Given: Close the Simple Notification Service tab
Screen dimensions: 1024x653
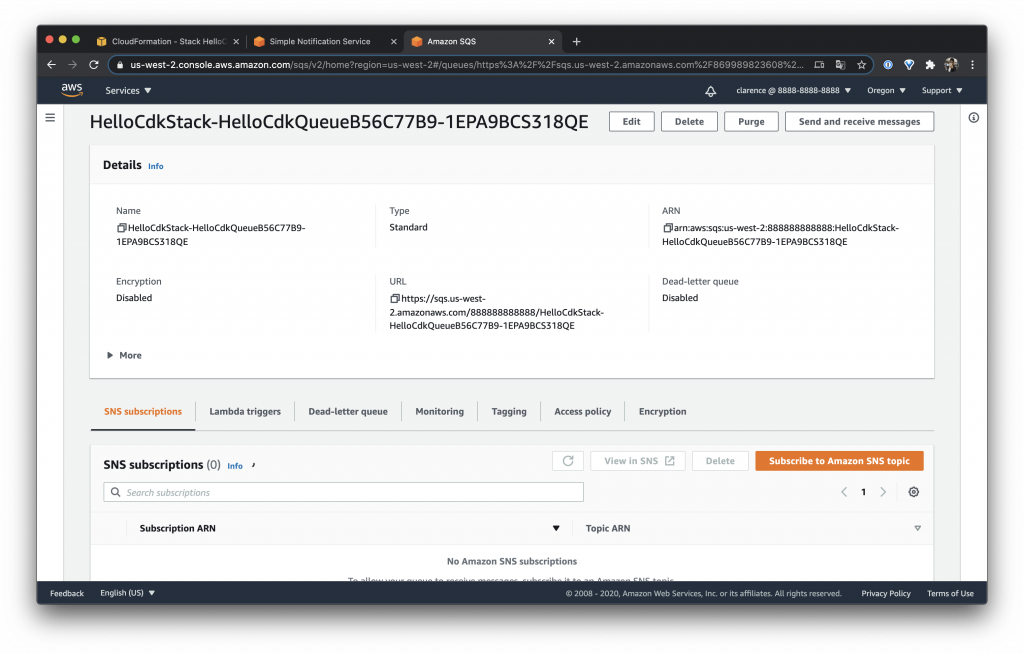Looking at the screenshot, I should point(393,41).
